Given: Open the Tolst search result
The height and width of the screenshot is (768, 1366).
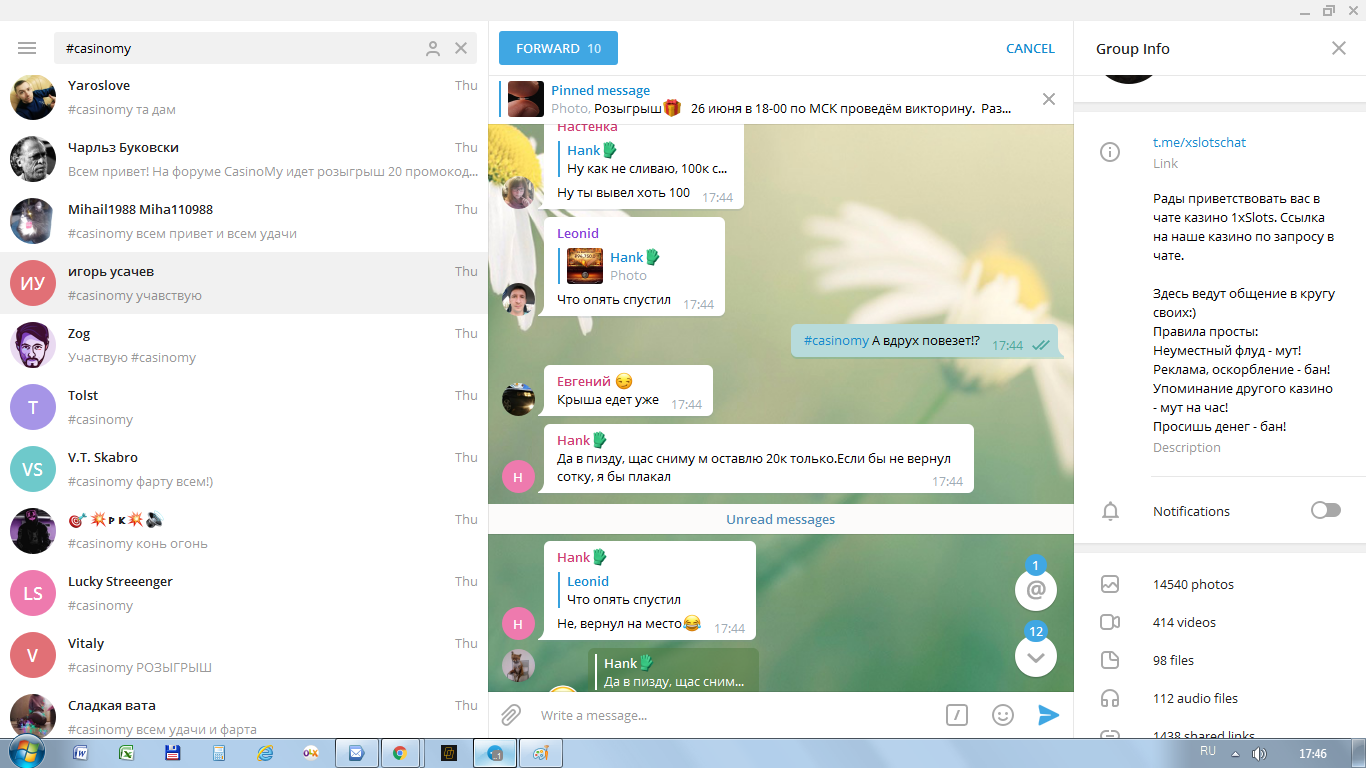Looking at the screenshot, I should tap(244, 407).
